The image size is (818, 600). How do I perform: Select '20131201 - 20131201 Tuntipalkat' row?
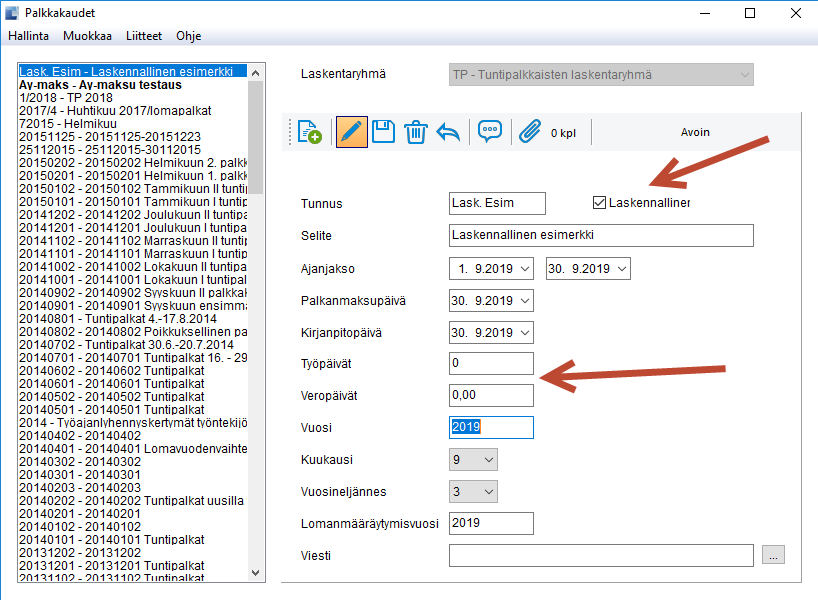point(133,566)
